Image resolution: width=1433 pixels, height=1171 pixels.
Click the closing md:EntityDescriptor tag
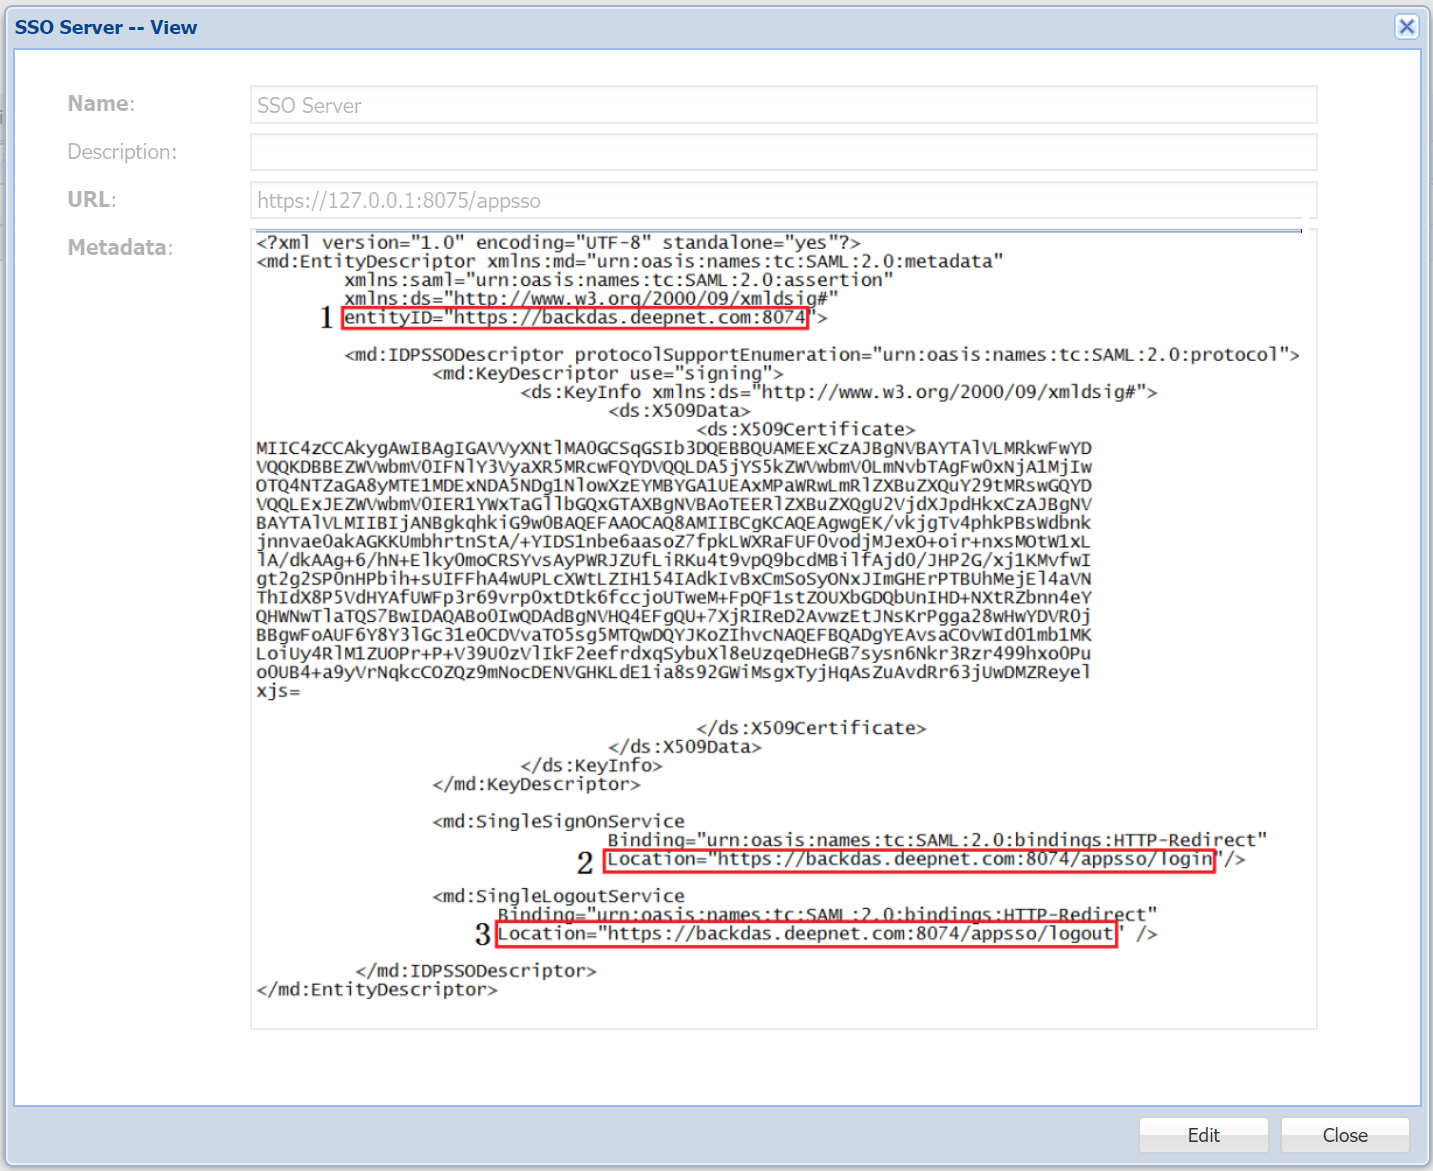click(x=377, y=990)
